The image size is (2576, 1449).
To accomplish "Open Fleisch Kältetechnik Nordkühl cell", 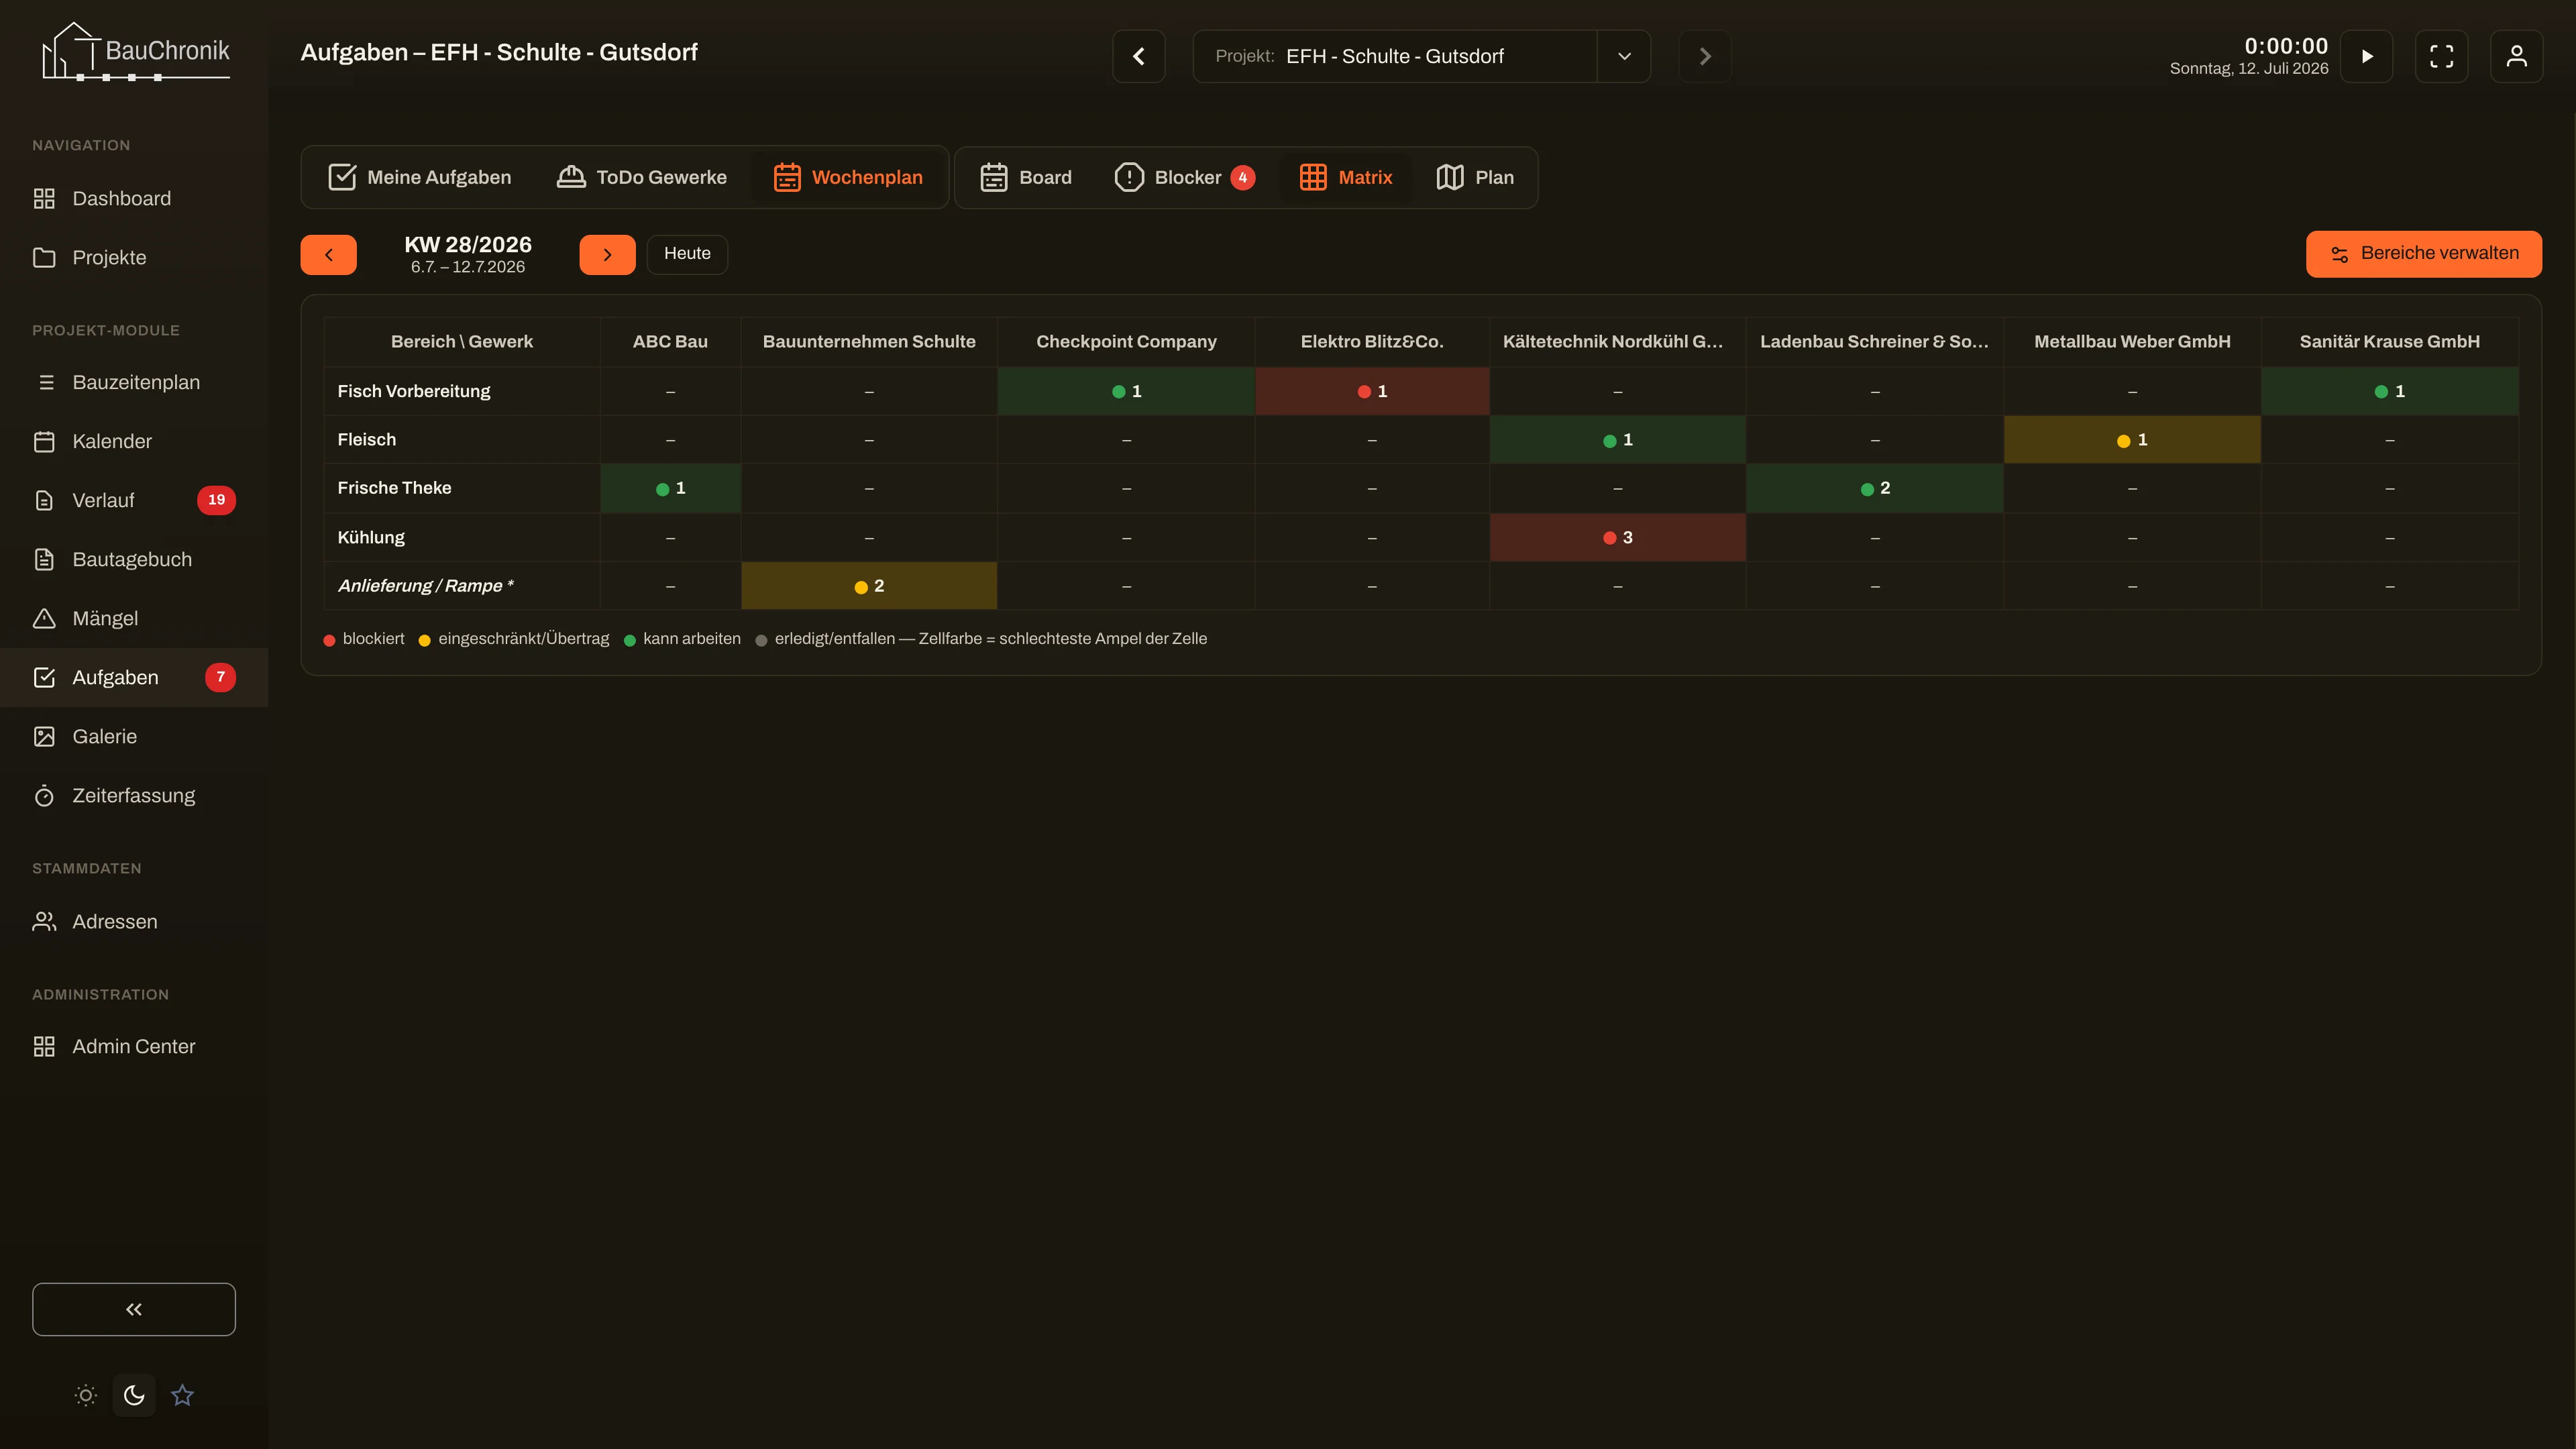I will [1617, 440].
